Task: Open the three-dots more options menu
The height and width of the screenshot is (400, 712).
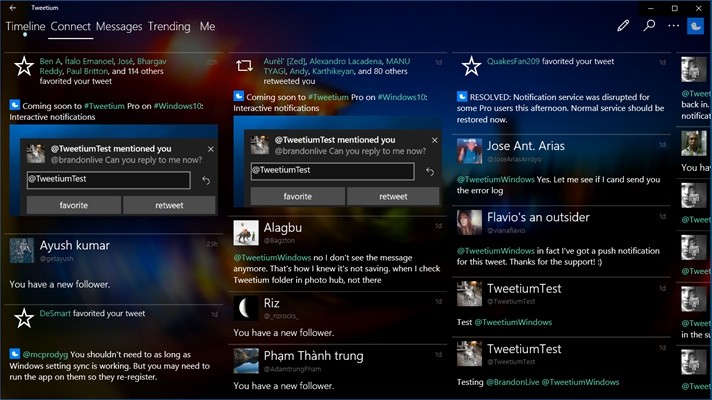Action: click(x=673, y=26)
